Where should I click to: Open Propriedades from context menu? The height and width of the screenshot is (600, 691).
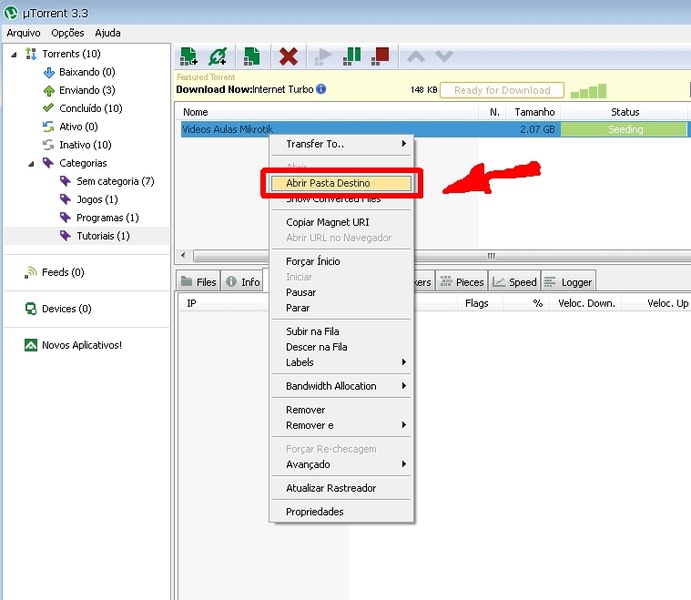[341, 511]
